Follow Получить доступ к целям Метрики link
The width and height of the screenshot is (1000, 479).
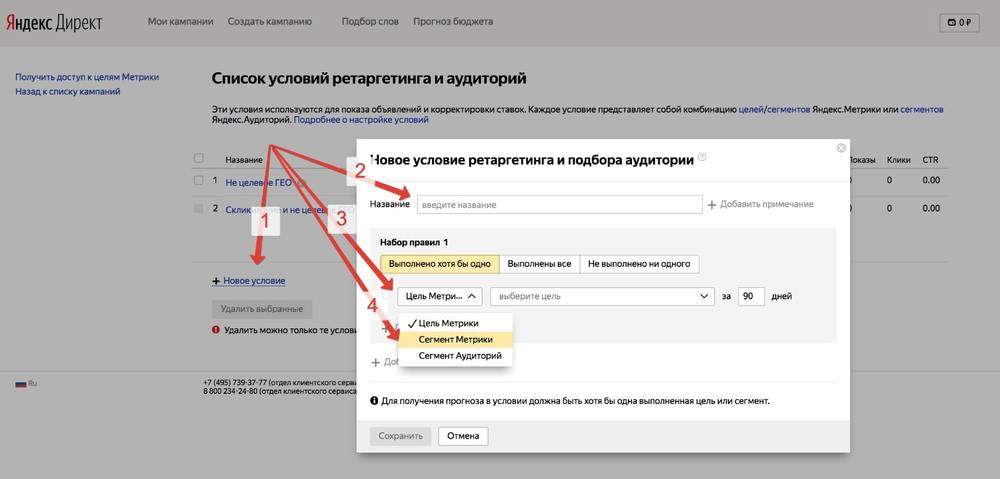tap(87, 77)
